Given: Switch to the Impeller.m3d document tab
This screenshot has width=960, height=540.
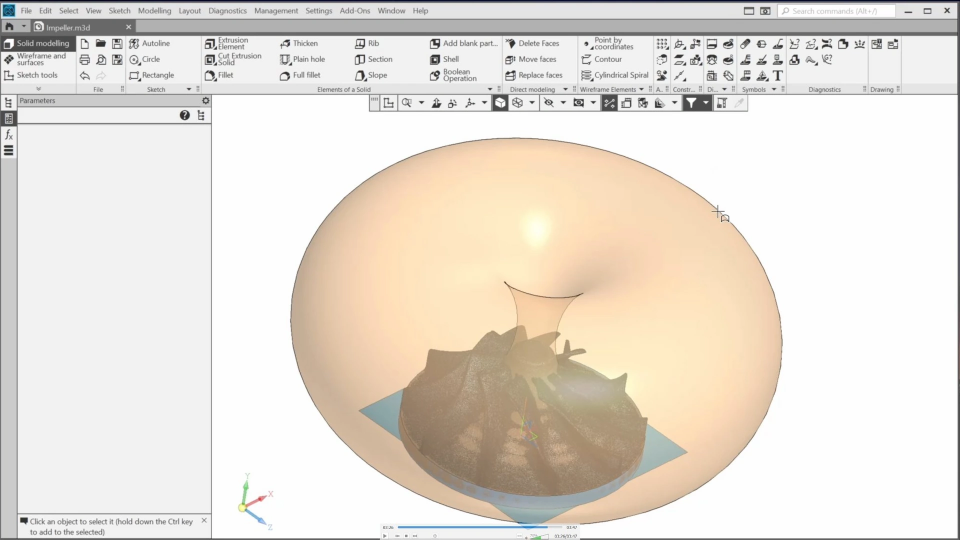Looking at the screenshot, I should (x=80, y=27).
